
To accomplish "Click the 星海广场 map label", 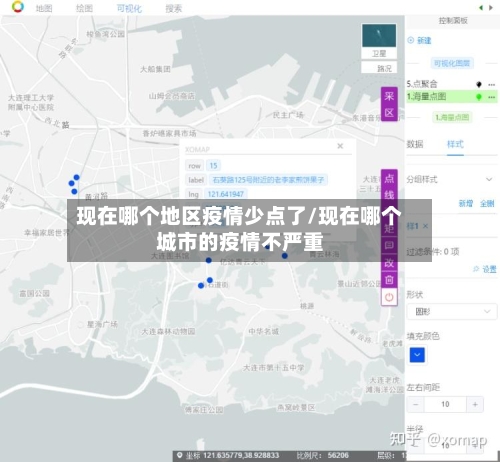I will click(x=102, y=324).
